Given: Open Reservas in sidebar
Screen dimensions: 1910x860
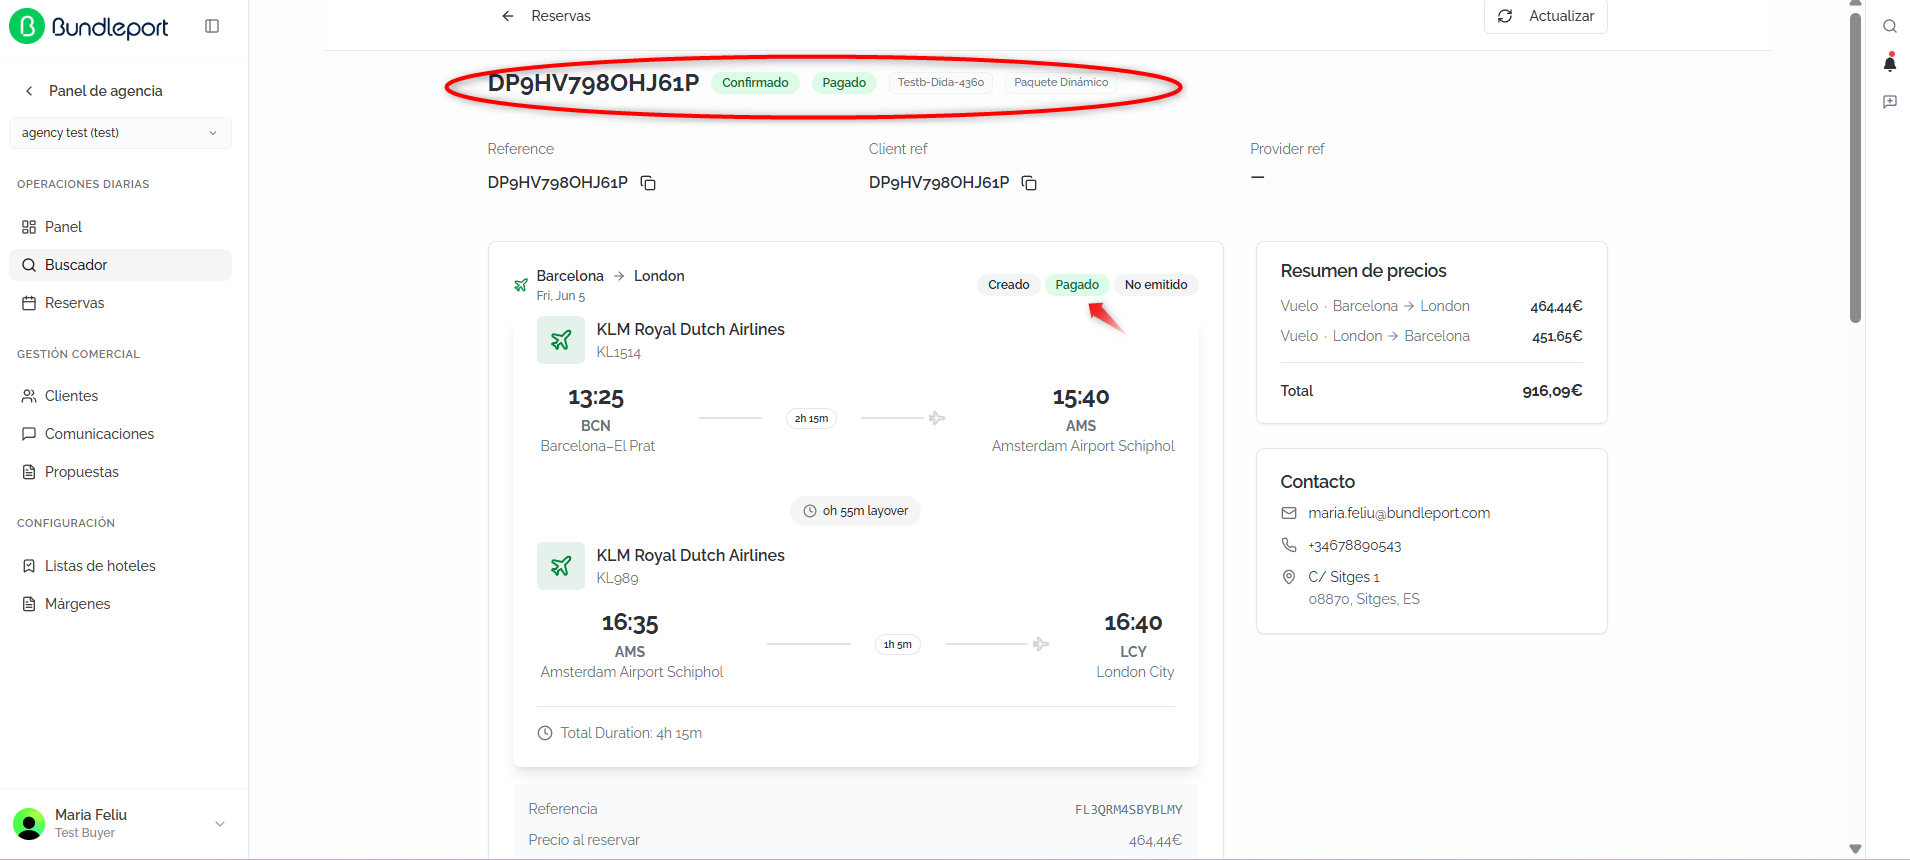Looking at the screenshot, I should point(120,303).
